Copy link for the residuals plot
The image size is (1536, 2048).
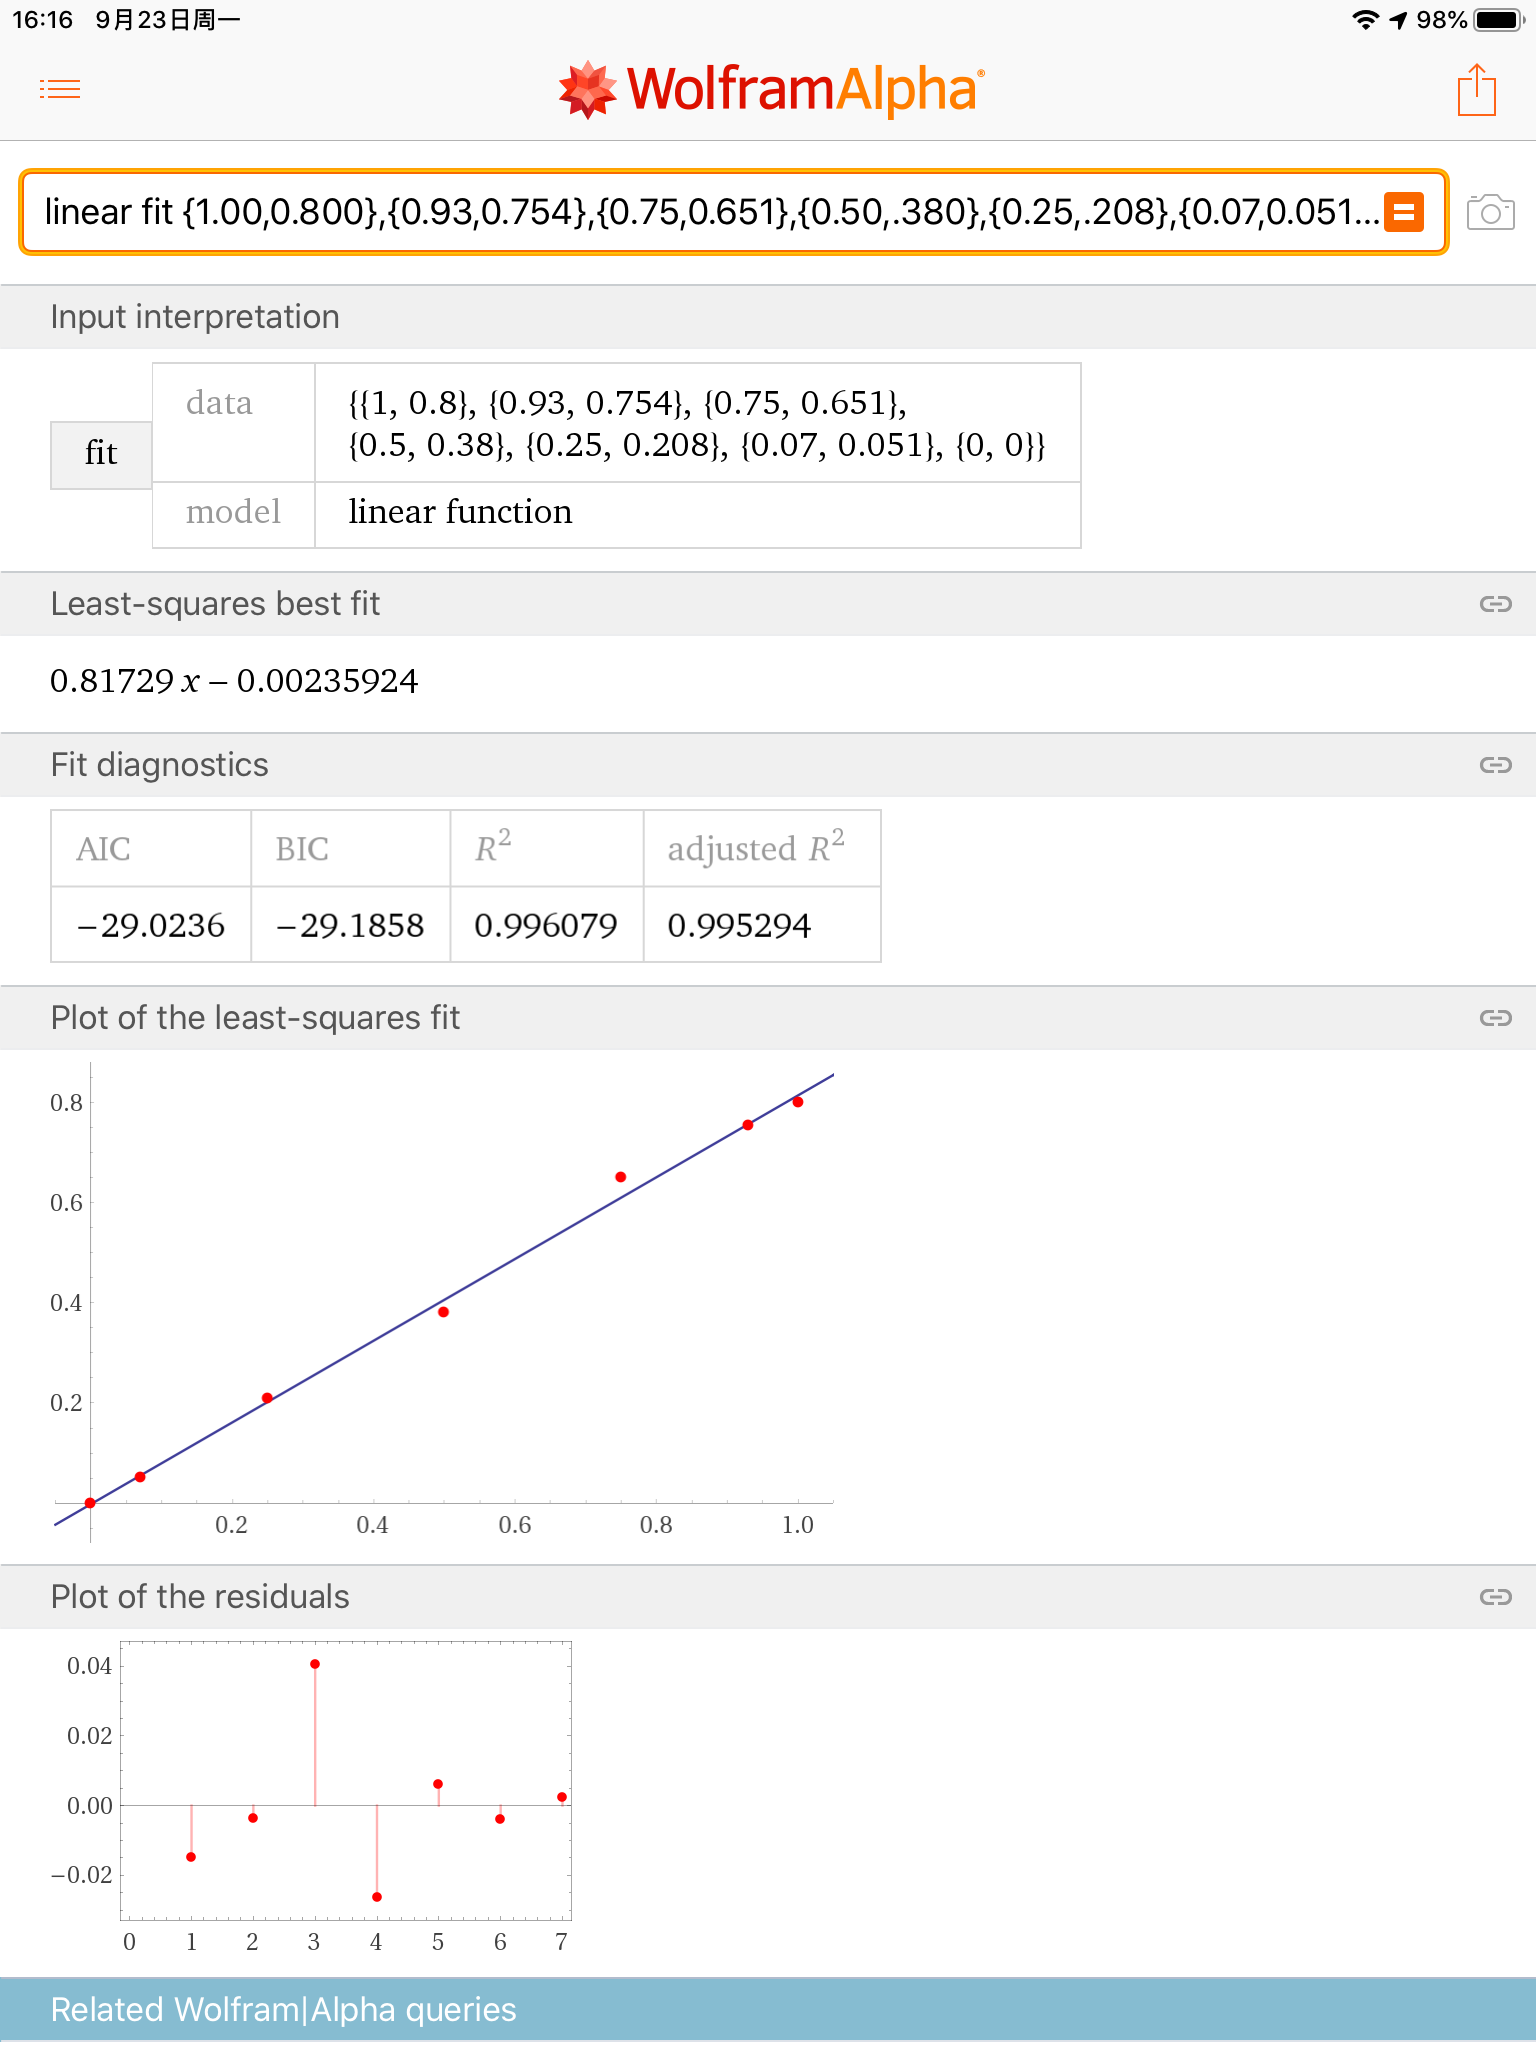tap(1494, 1597)
